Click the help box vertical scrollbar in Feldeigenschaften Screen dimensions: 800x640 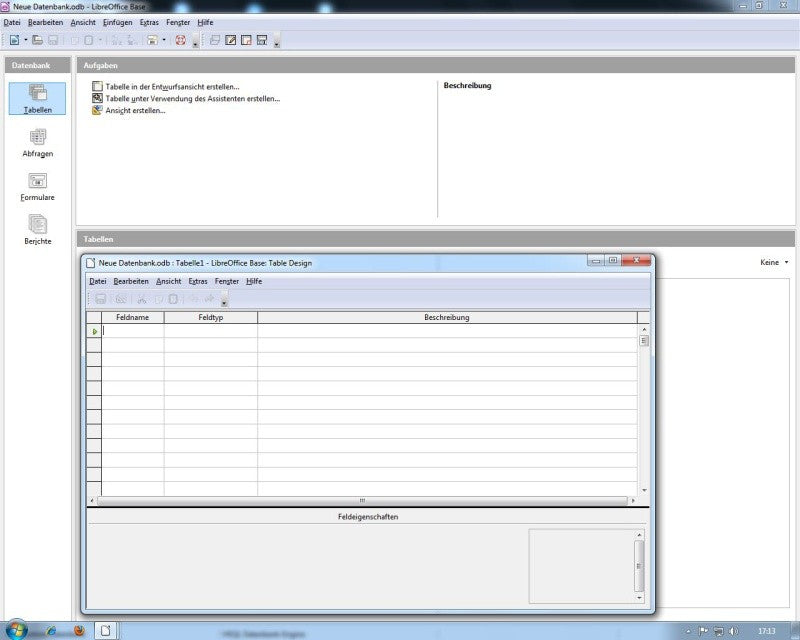point(639,566)
